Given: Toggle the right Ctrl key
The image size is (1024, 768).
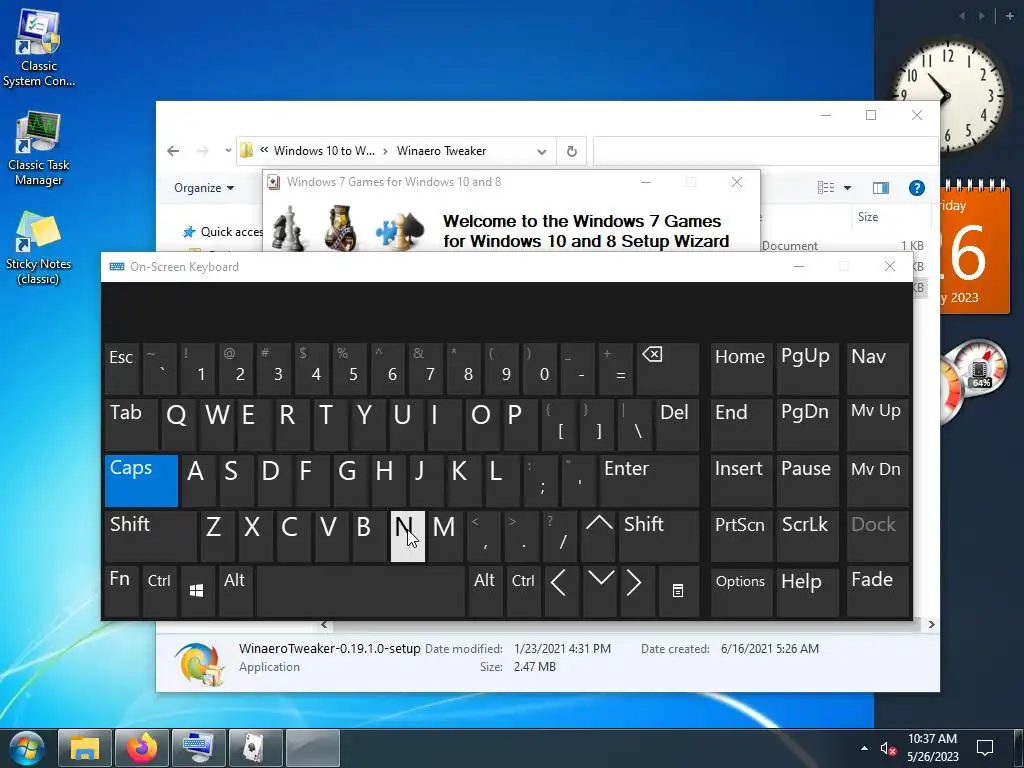Looking at the screenshot, I should coord(523,592).
